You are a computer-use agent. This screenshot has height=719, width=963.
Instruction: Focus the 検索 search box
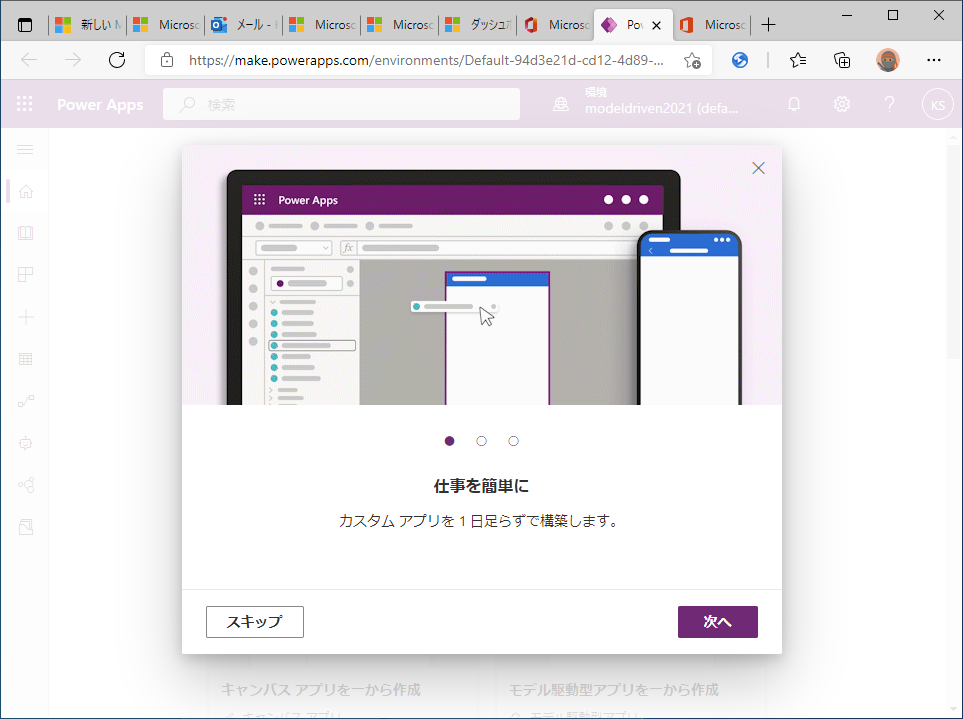tap(341, 104)
